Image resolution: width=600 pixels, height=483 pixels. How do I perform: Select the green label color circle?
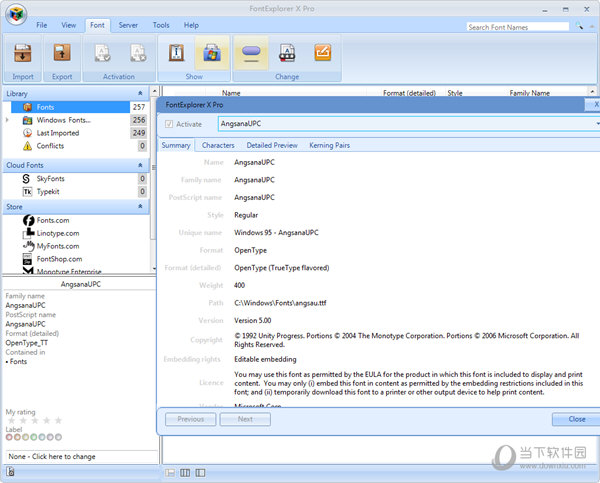pyautogui.click(x=34, y=437)
